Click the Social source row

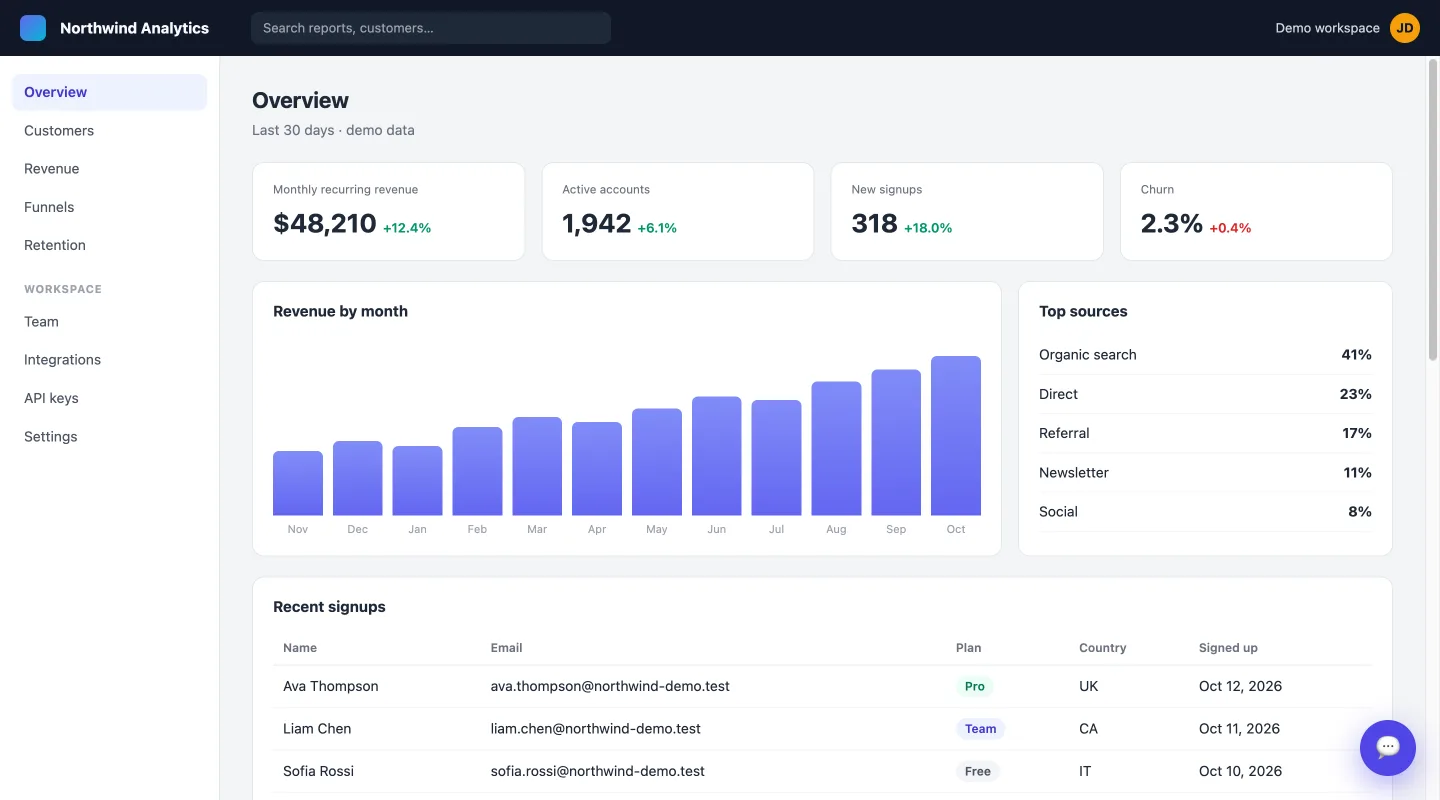[1205, 511]
